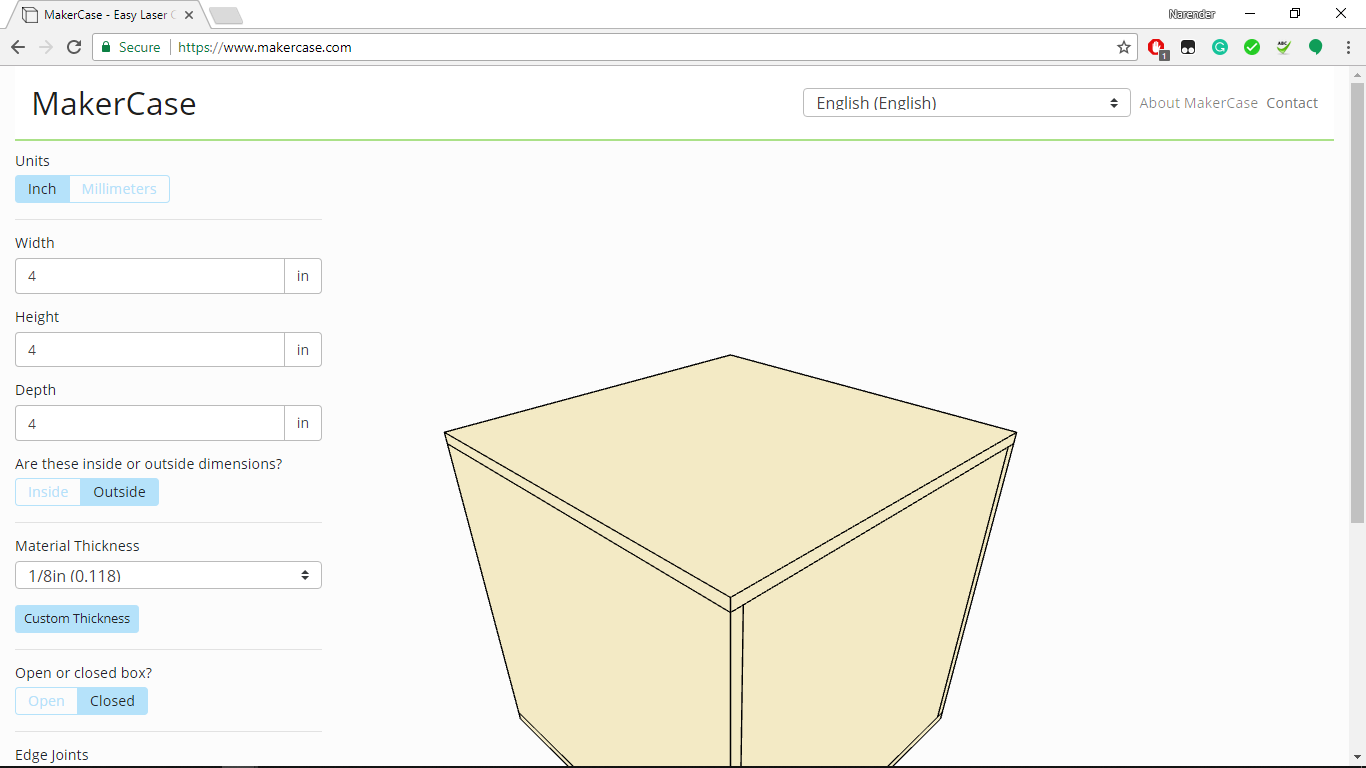Click the 'Open or closed box?' label
The width and height of the screenshot is (1366, 768).
84,673
